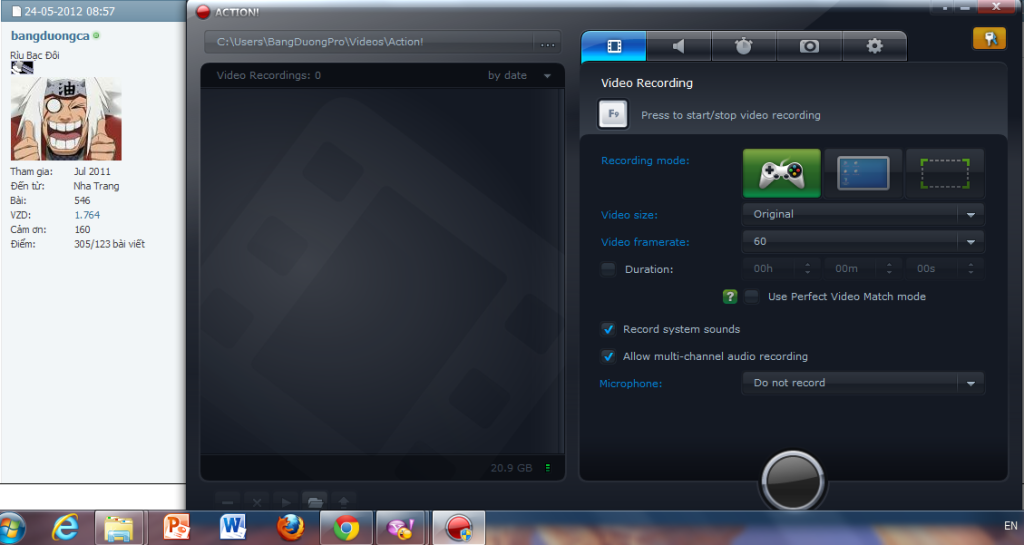This screenshot has width=1024, height=545.
Task: Toggle Allow multi-channel audio recording
Action: (x=608, y=356)
